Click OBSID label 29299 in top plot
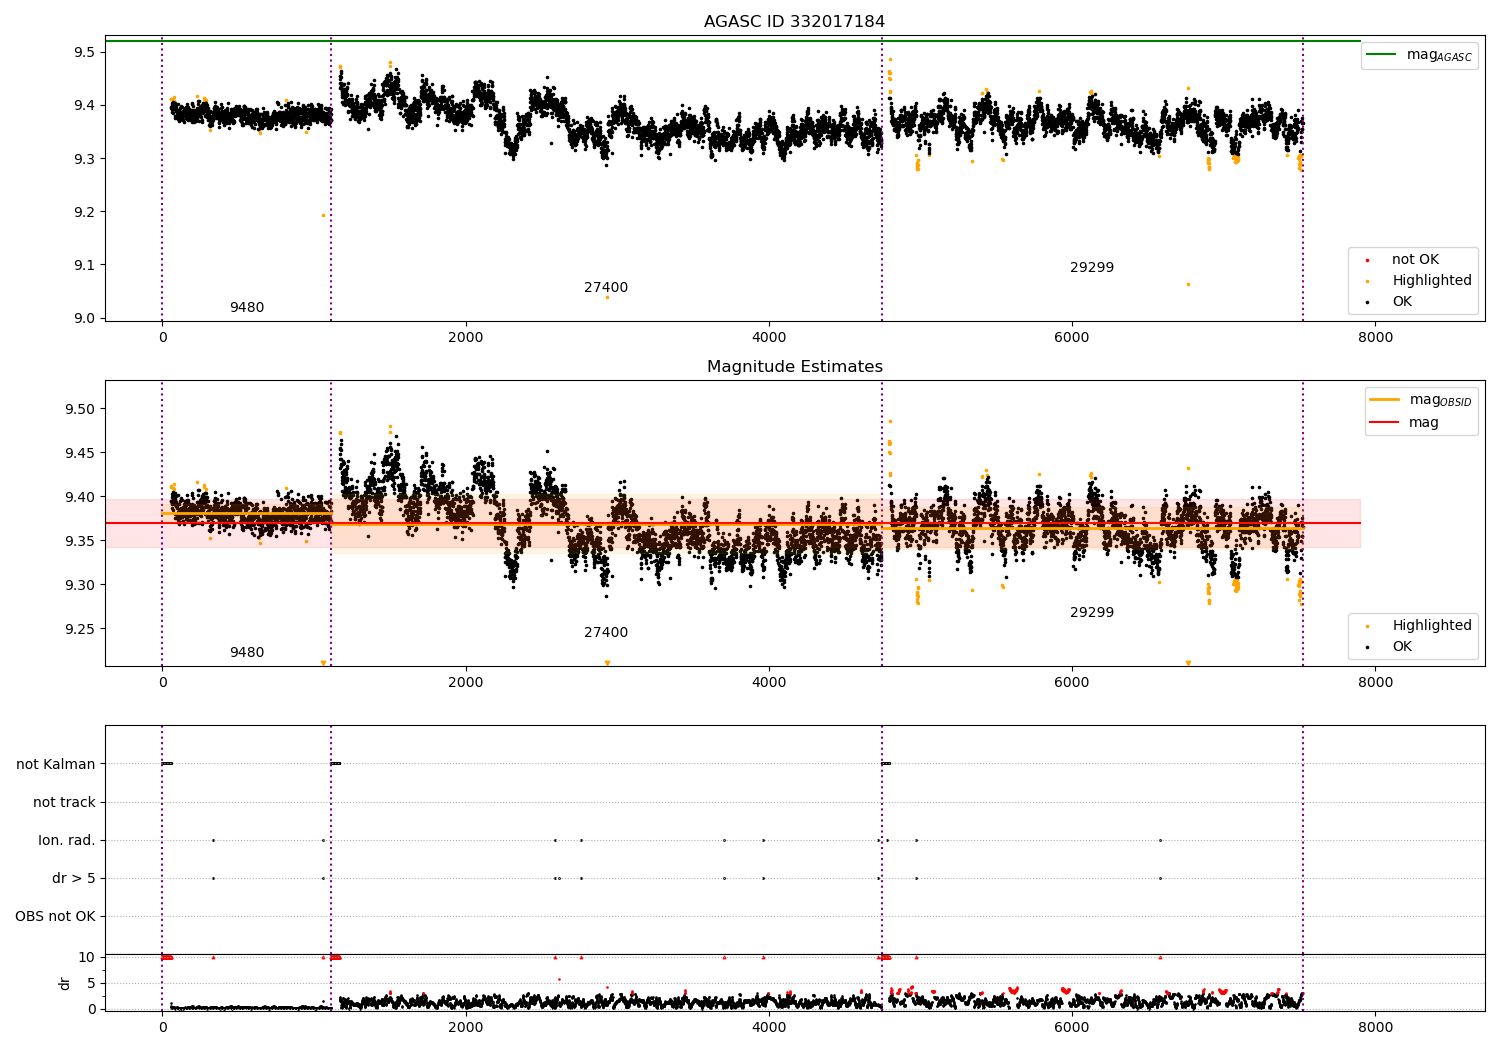Image resolution: width=1500 pixels, height=1050 pixels. pos(1092,268)
